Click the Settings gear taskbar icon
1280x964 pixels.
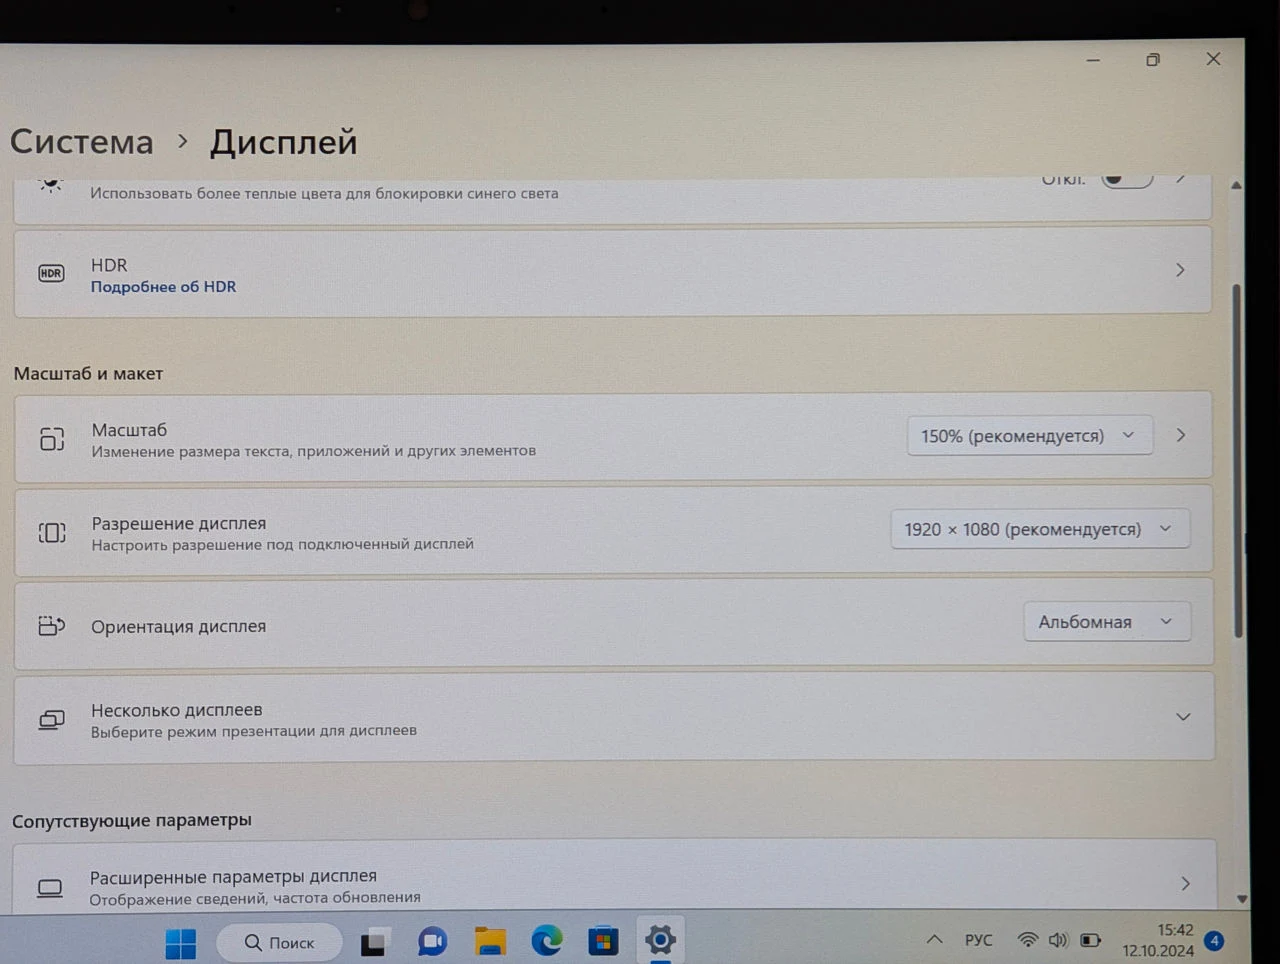(660, 940)
